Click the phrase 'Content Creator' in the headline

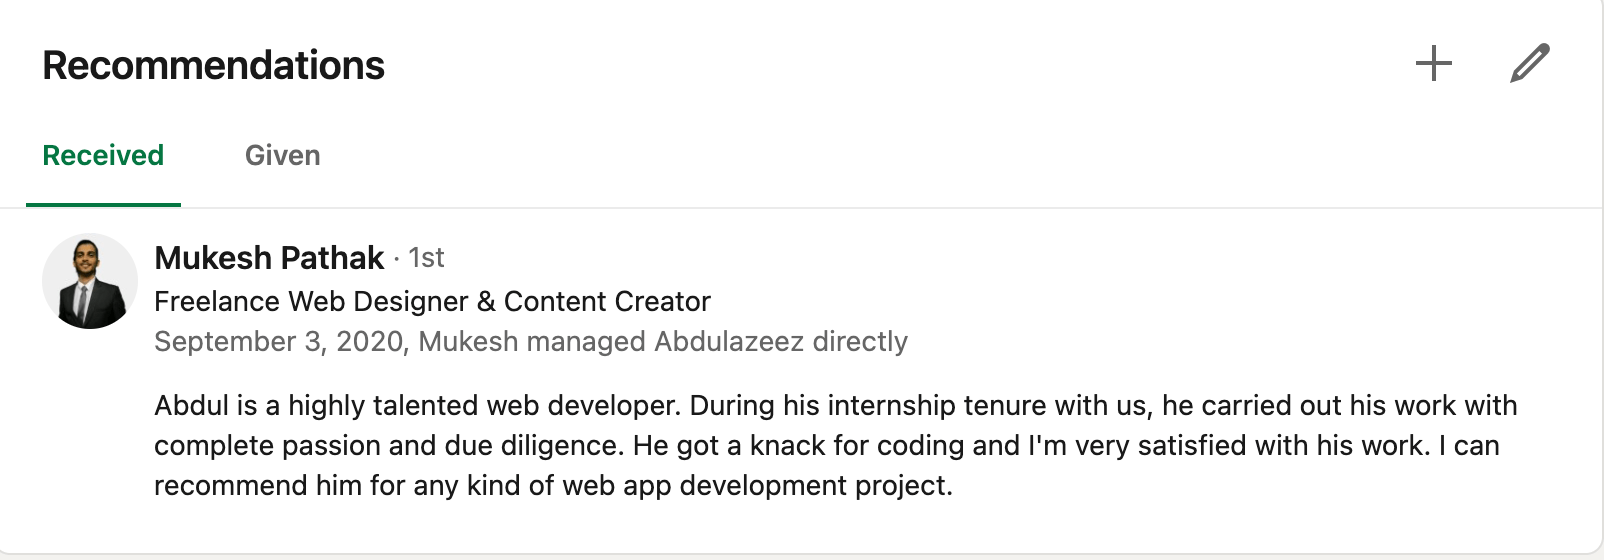(x=607, y=301)
